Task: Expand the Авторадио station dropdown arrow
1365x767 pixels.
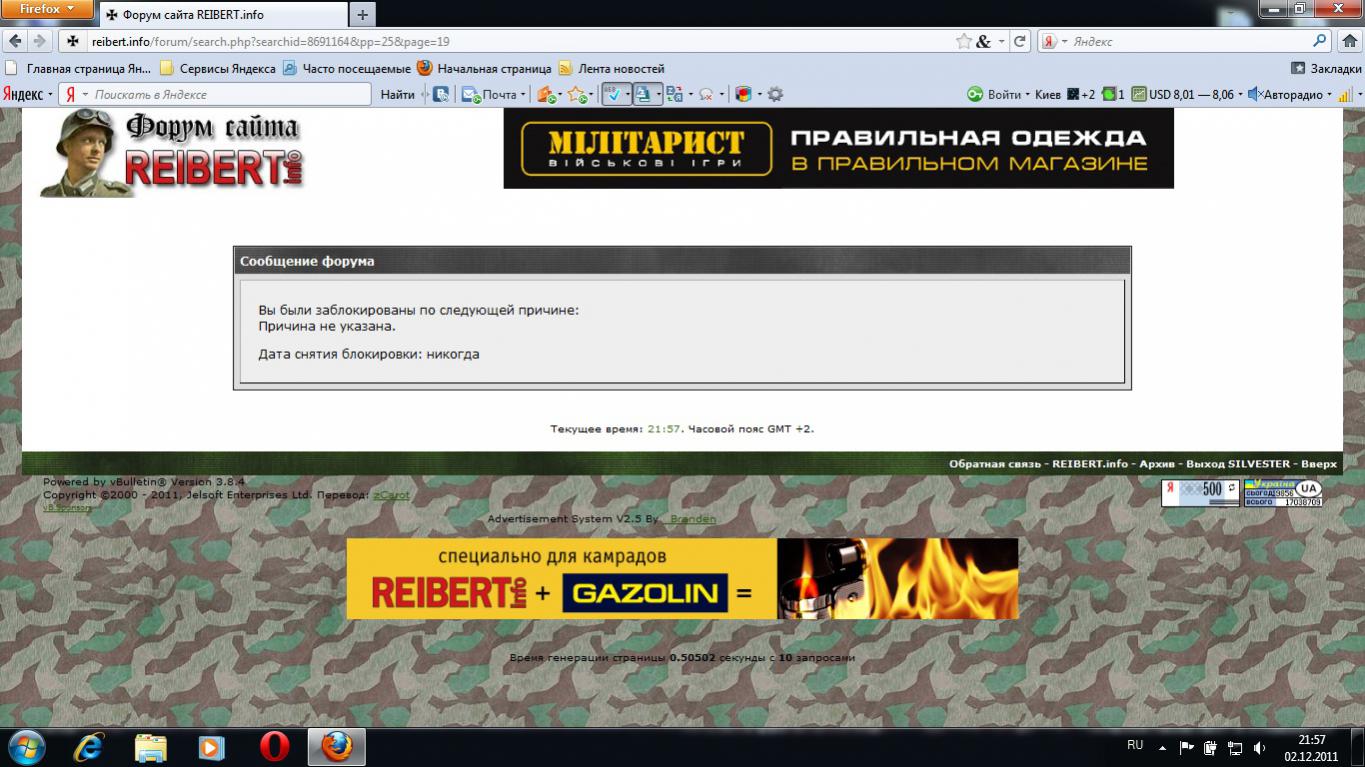Action: [x=1329, y=95]
